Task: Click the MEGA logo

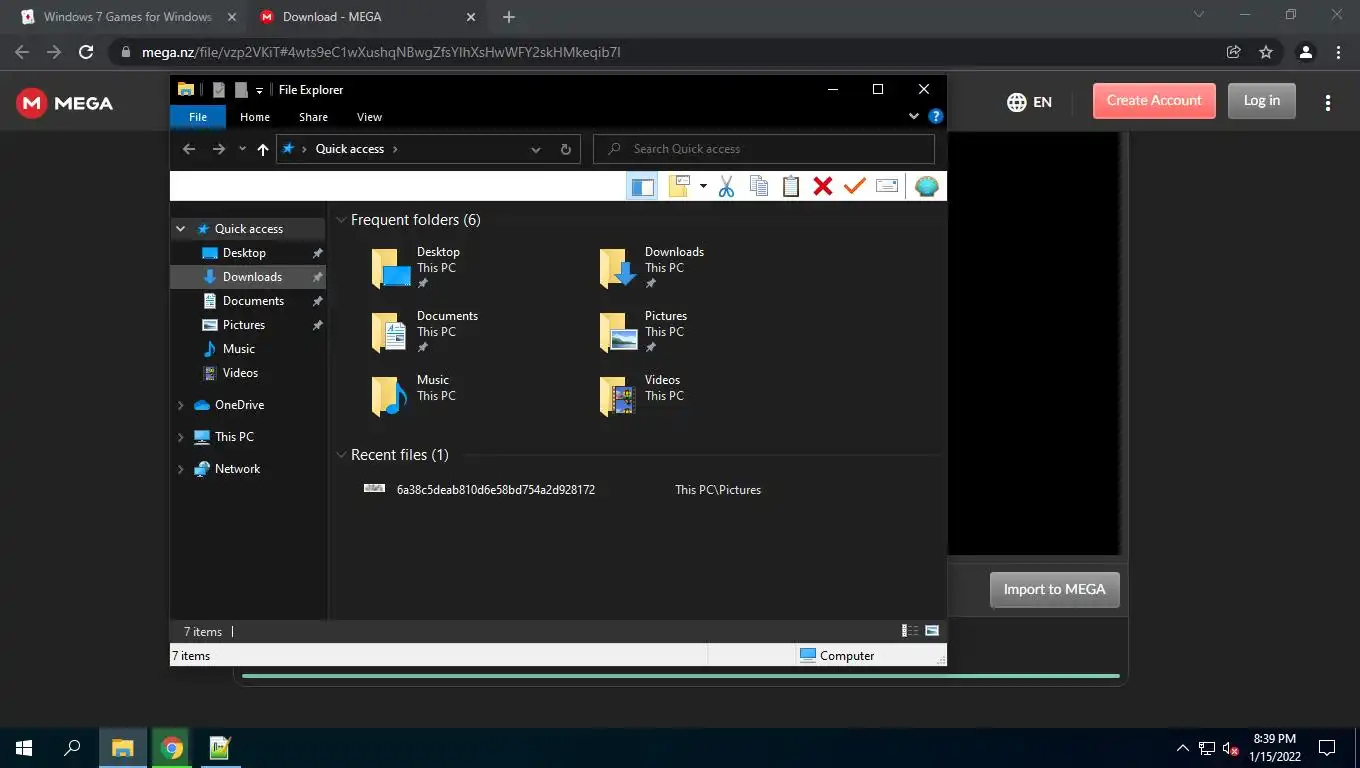Action: pos(65,103)
